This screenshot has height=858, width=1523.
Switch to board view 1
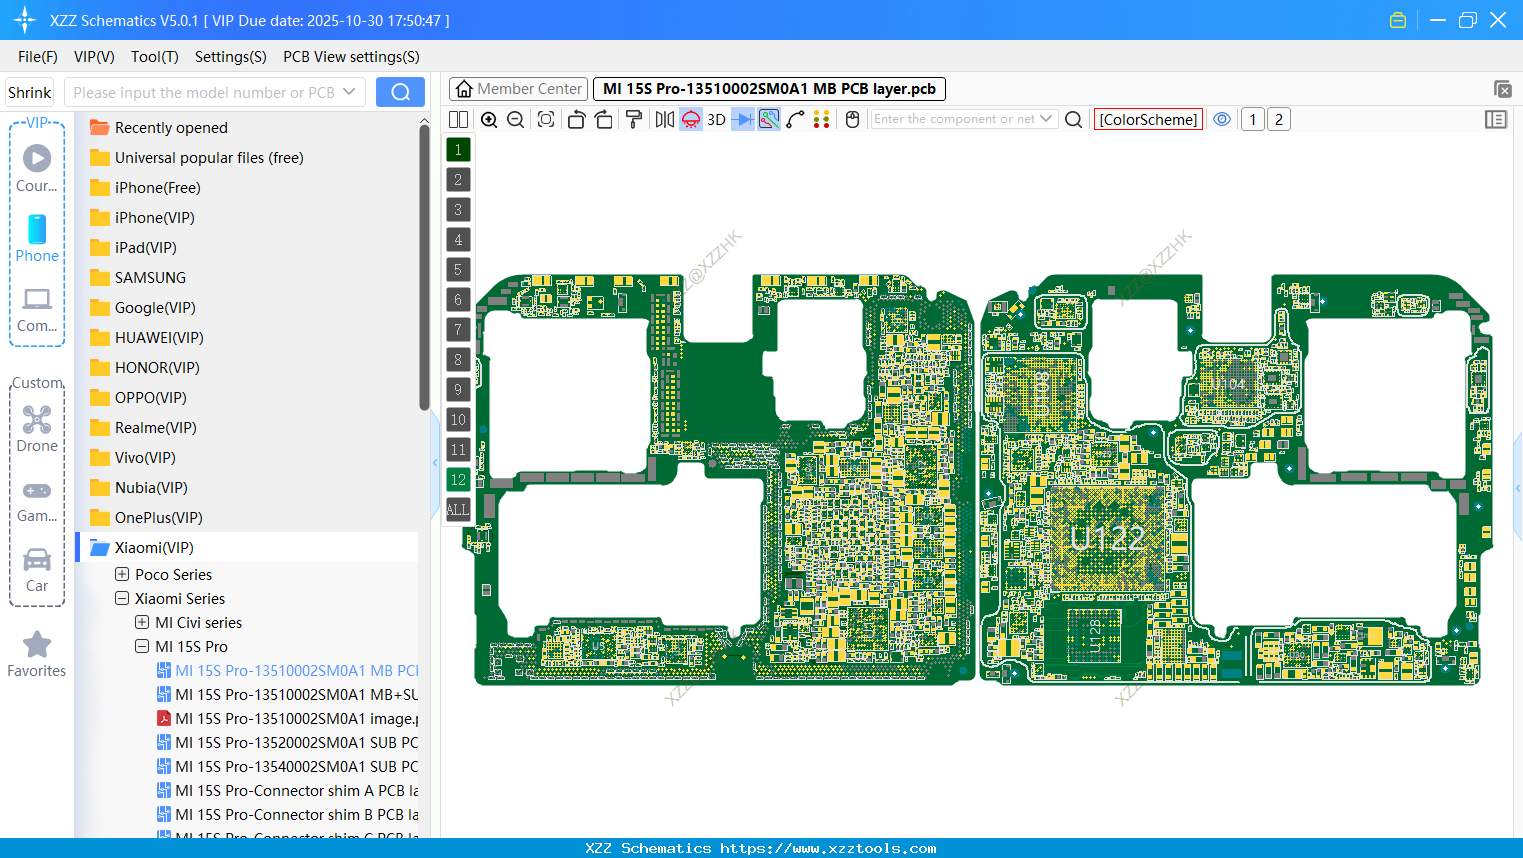[1253, 119]
